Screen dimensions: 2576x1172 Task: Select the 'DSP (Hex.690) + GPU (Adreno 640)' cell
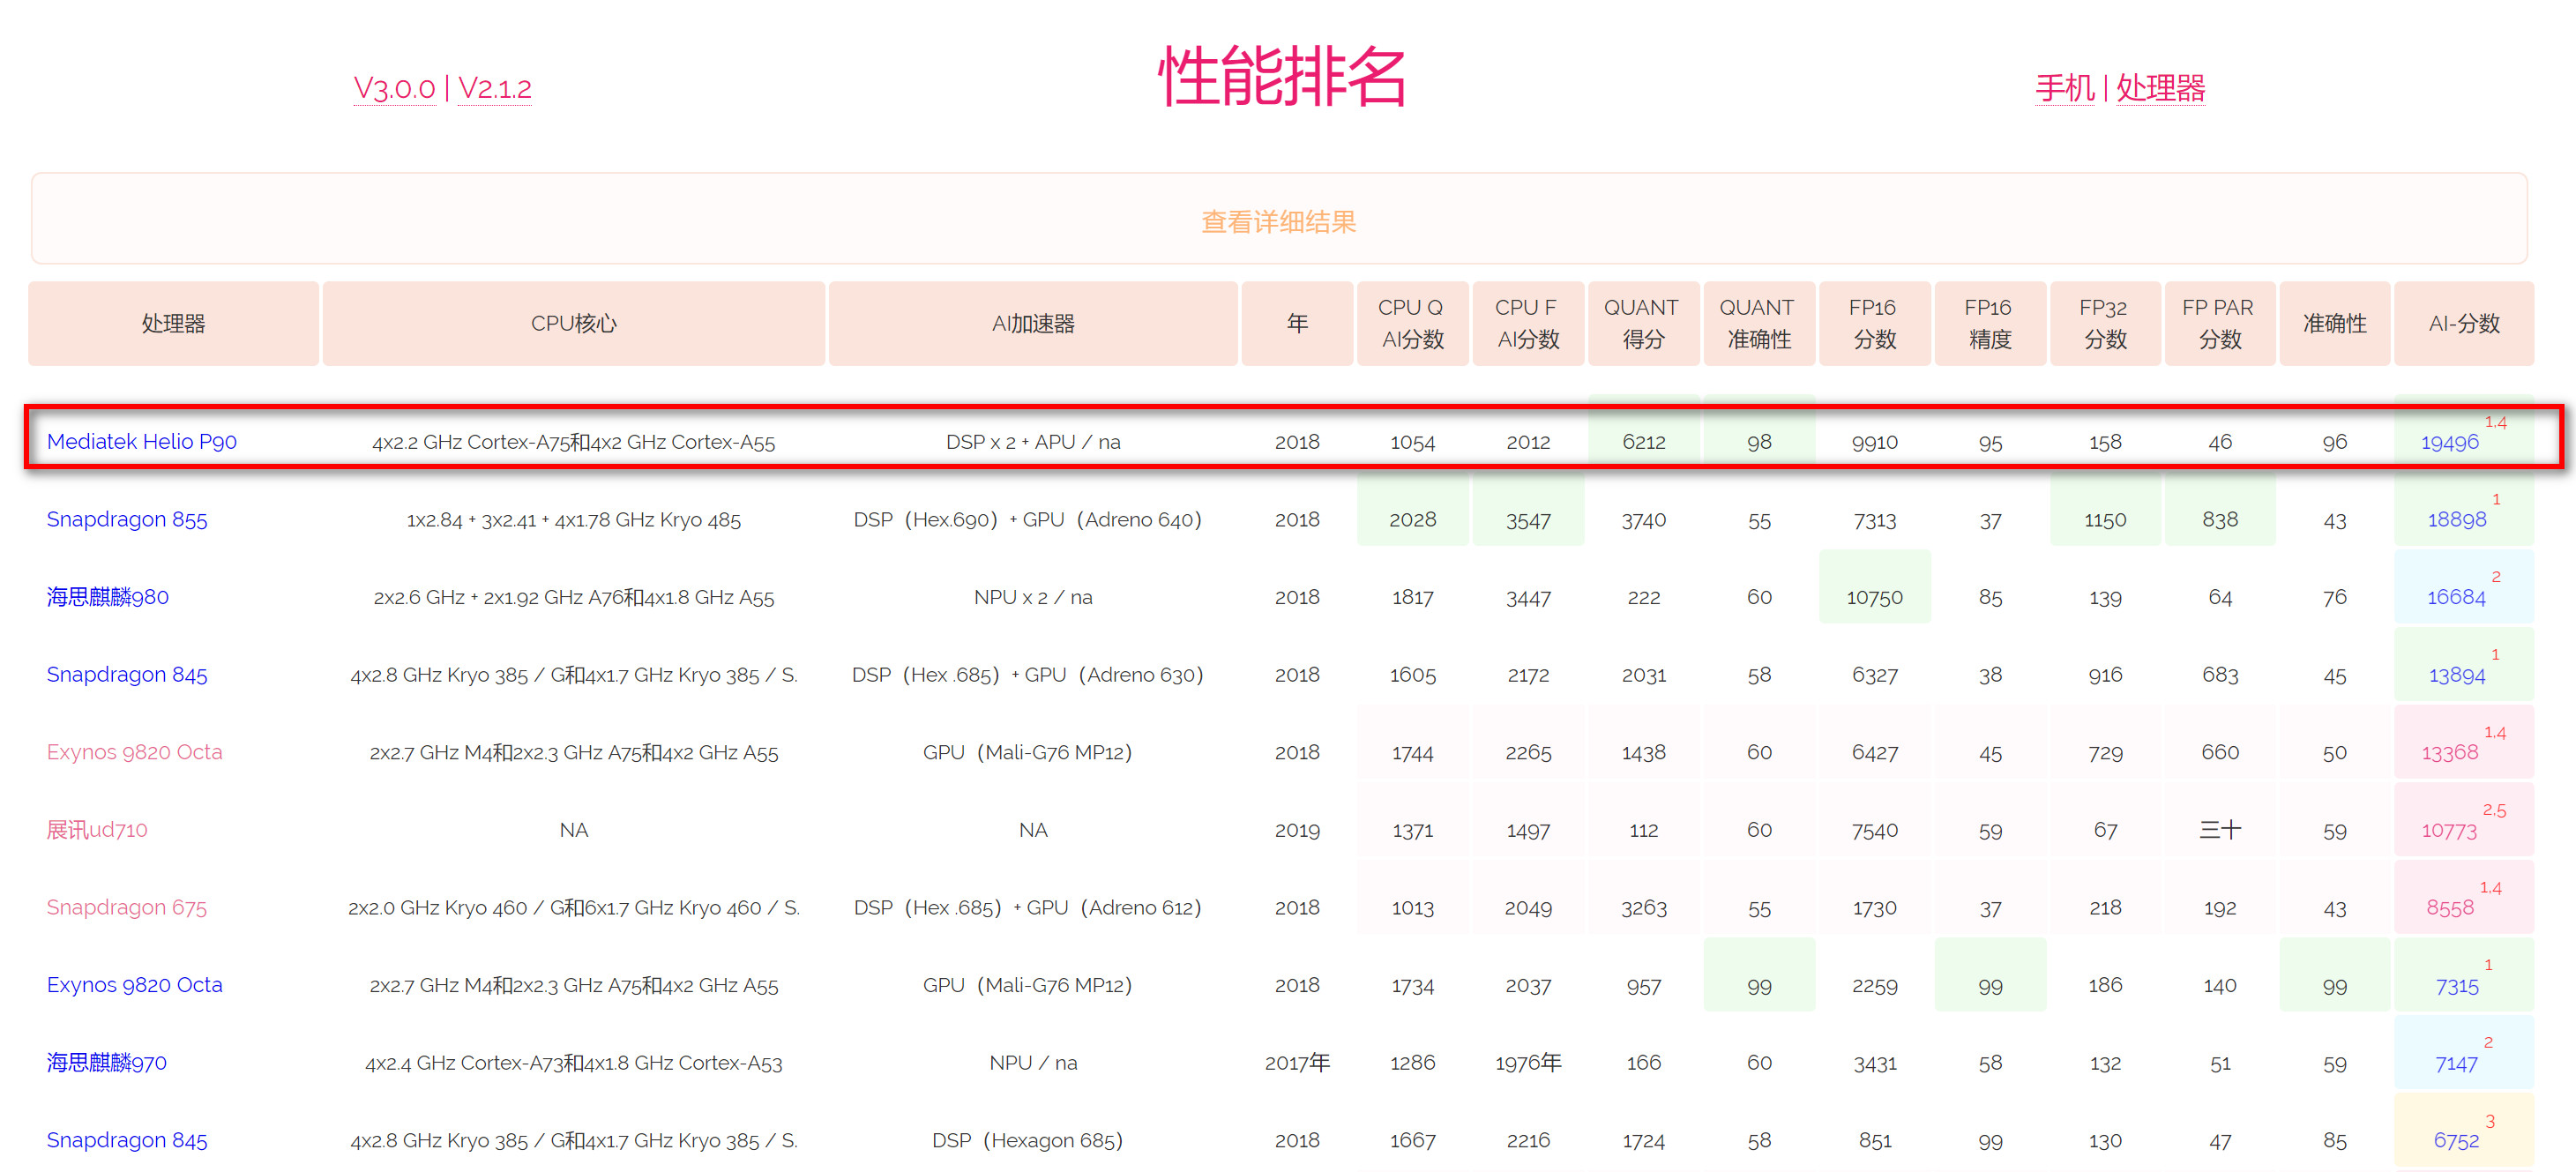[x=1027, y=520]
